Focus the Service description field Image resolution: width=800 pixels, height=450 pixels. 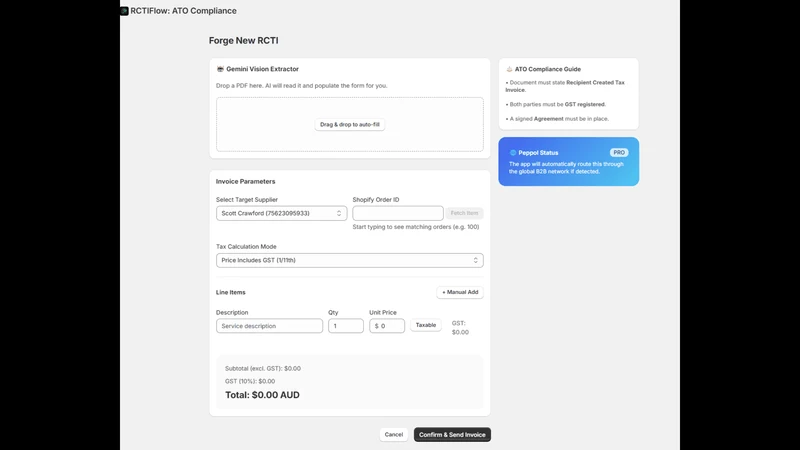tap(269, 326)
